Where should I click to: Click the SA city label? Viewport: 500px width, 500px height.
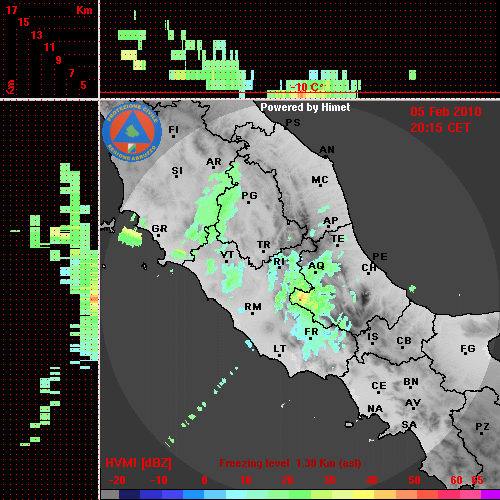click(409, 425)
